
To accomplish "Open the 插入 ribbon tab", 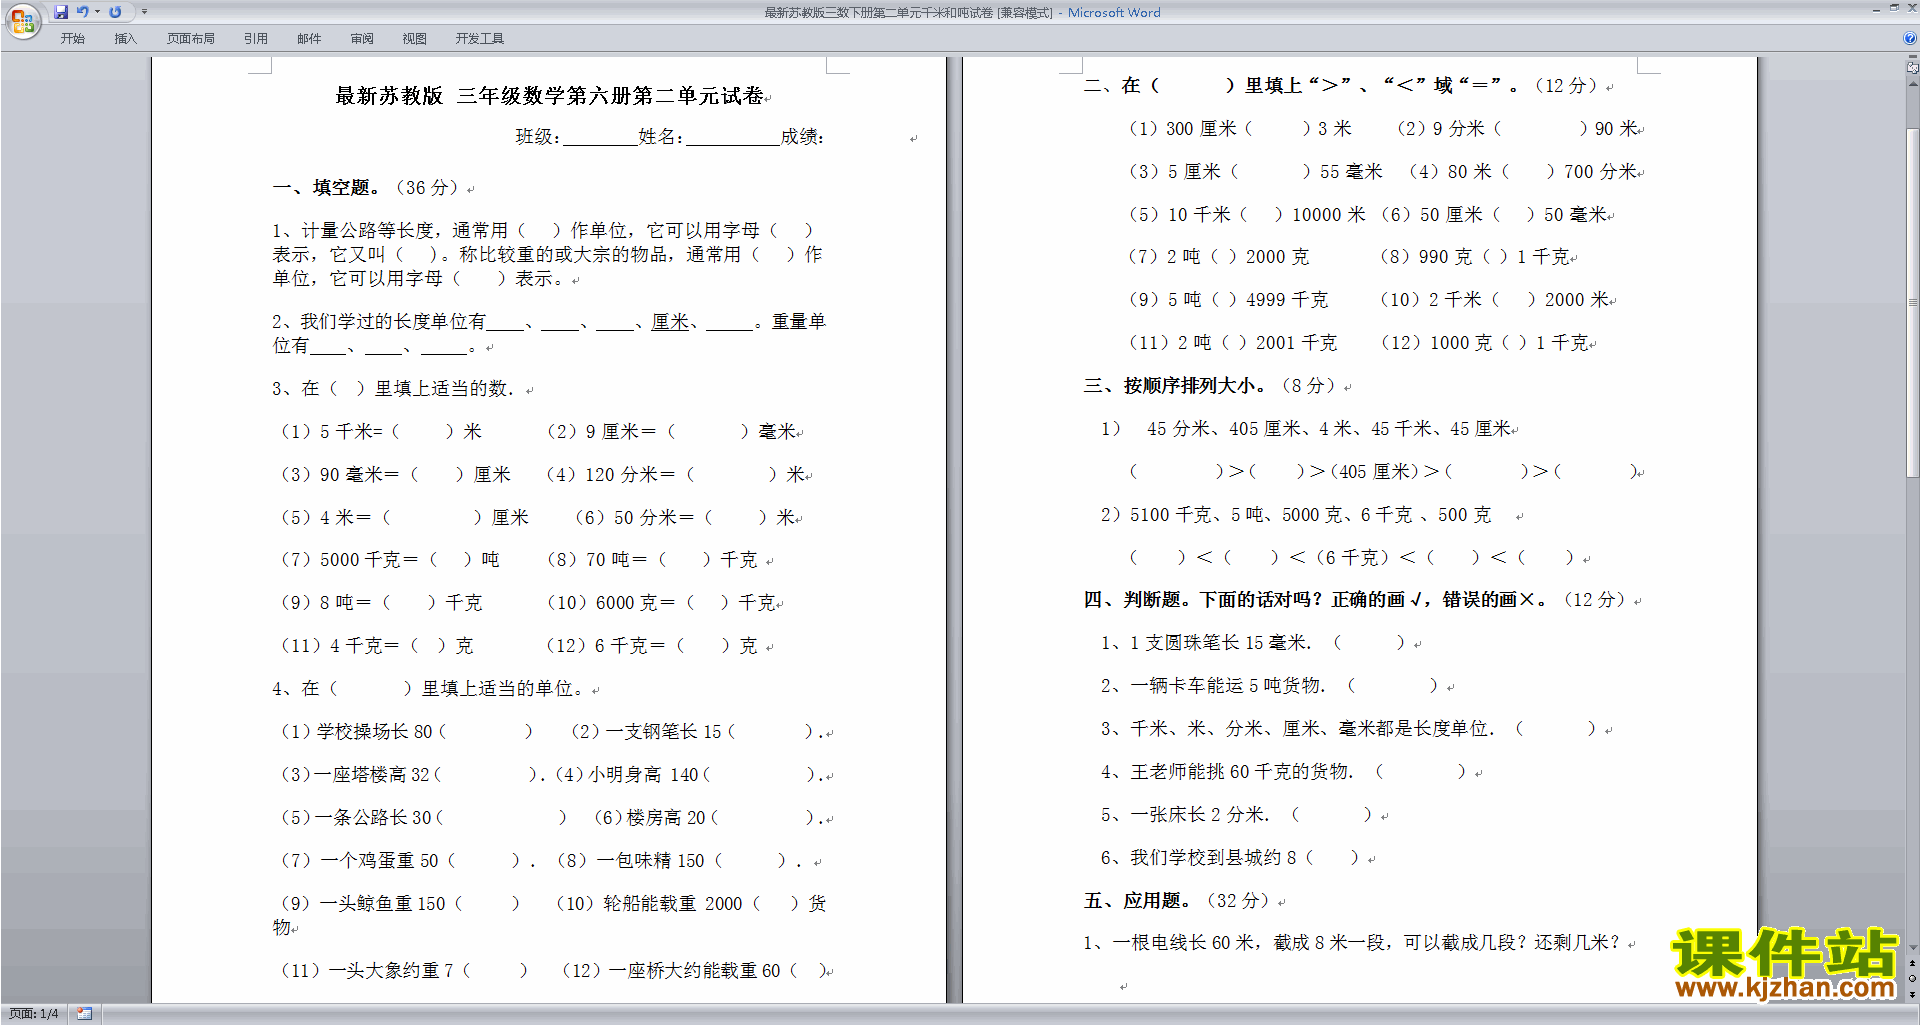I will [x=125, y=39].
